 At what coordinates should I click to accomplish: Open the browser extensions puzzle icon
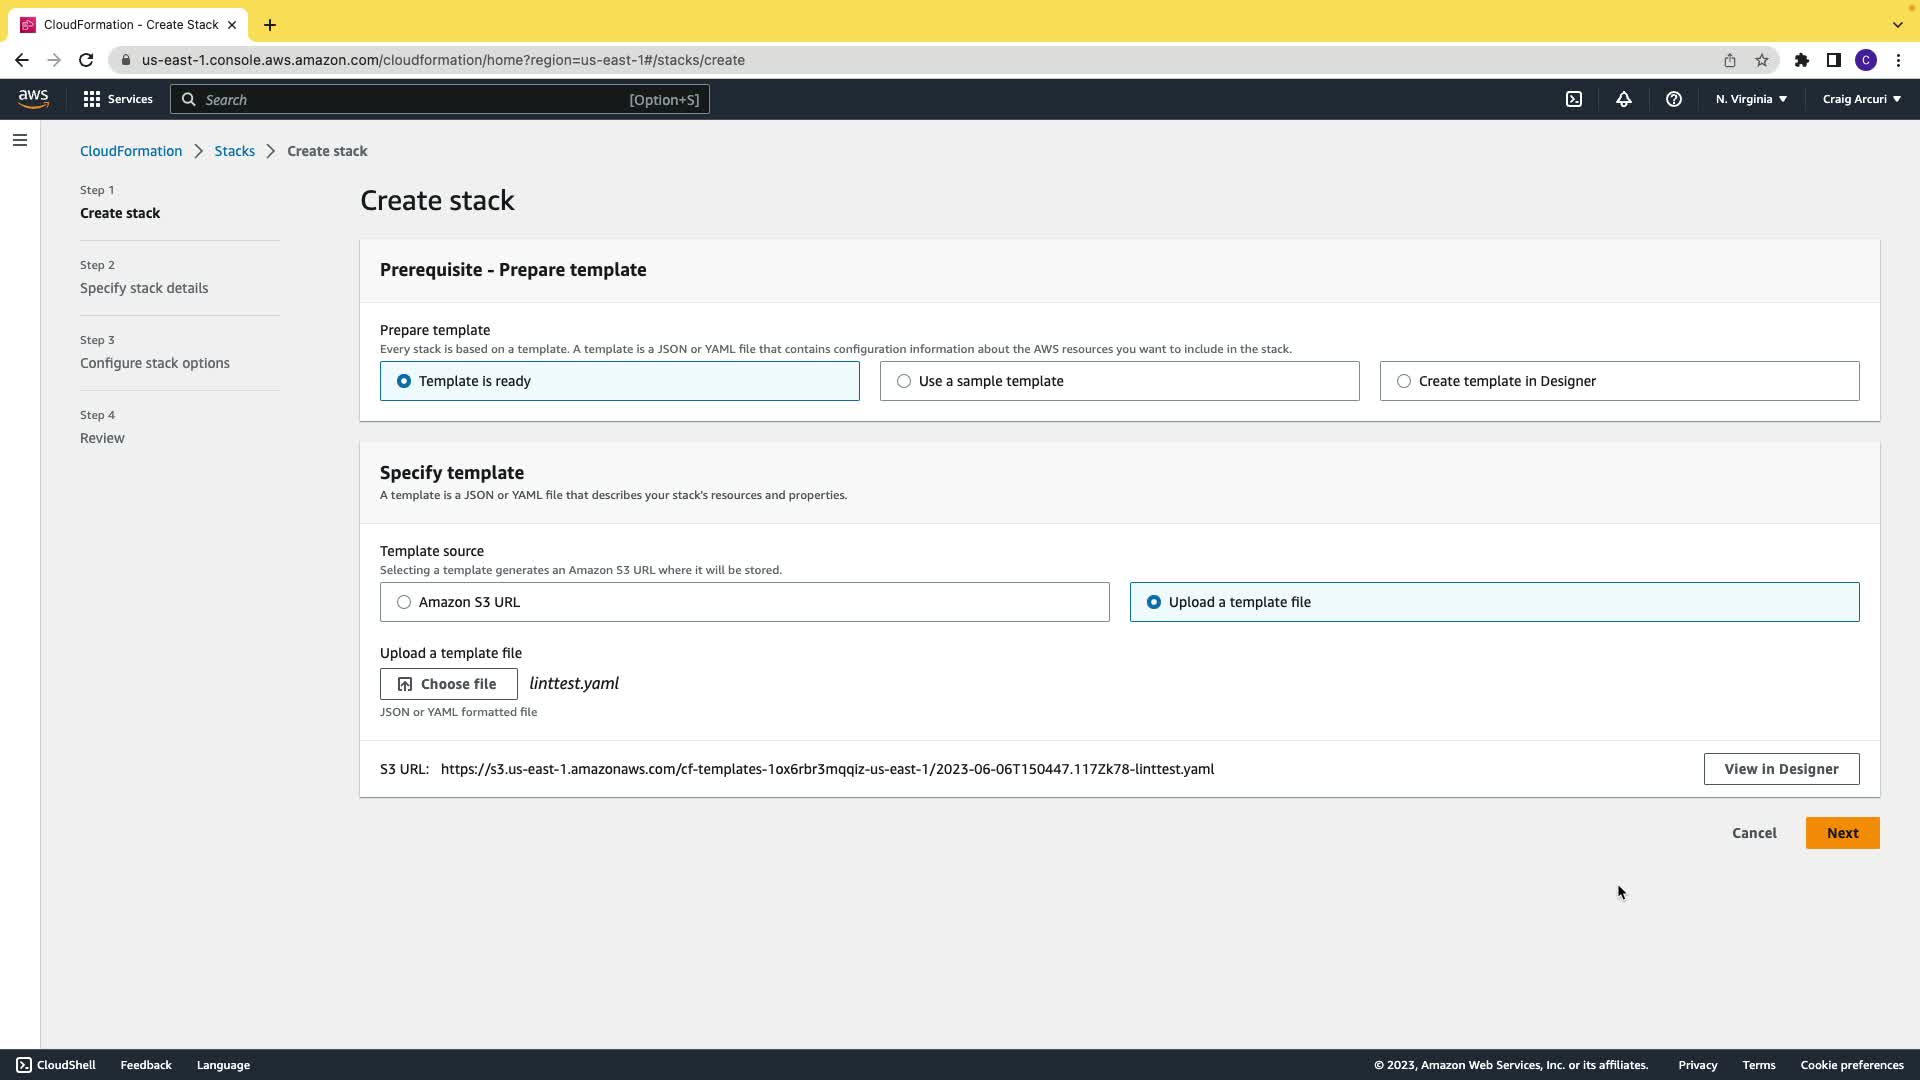tap(1802, 60)
